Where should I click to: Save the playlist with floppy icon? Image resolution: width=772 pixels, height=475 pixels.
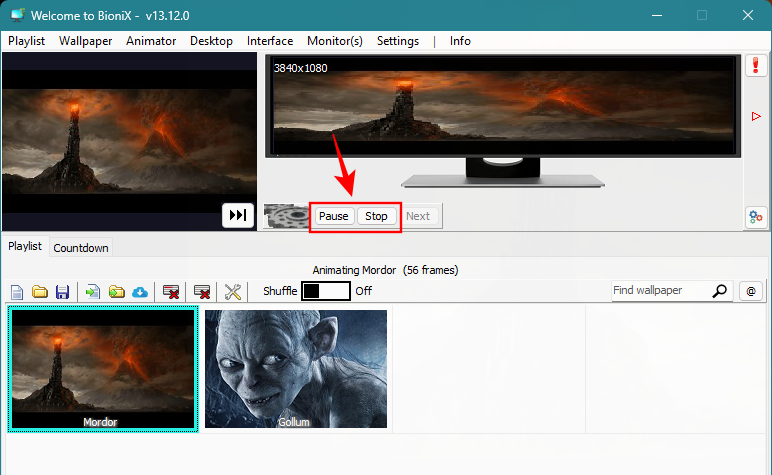63,292
